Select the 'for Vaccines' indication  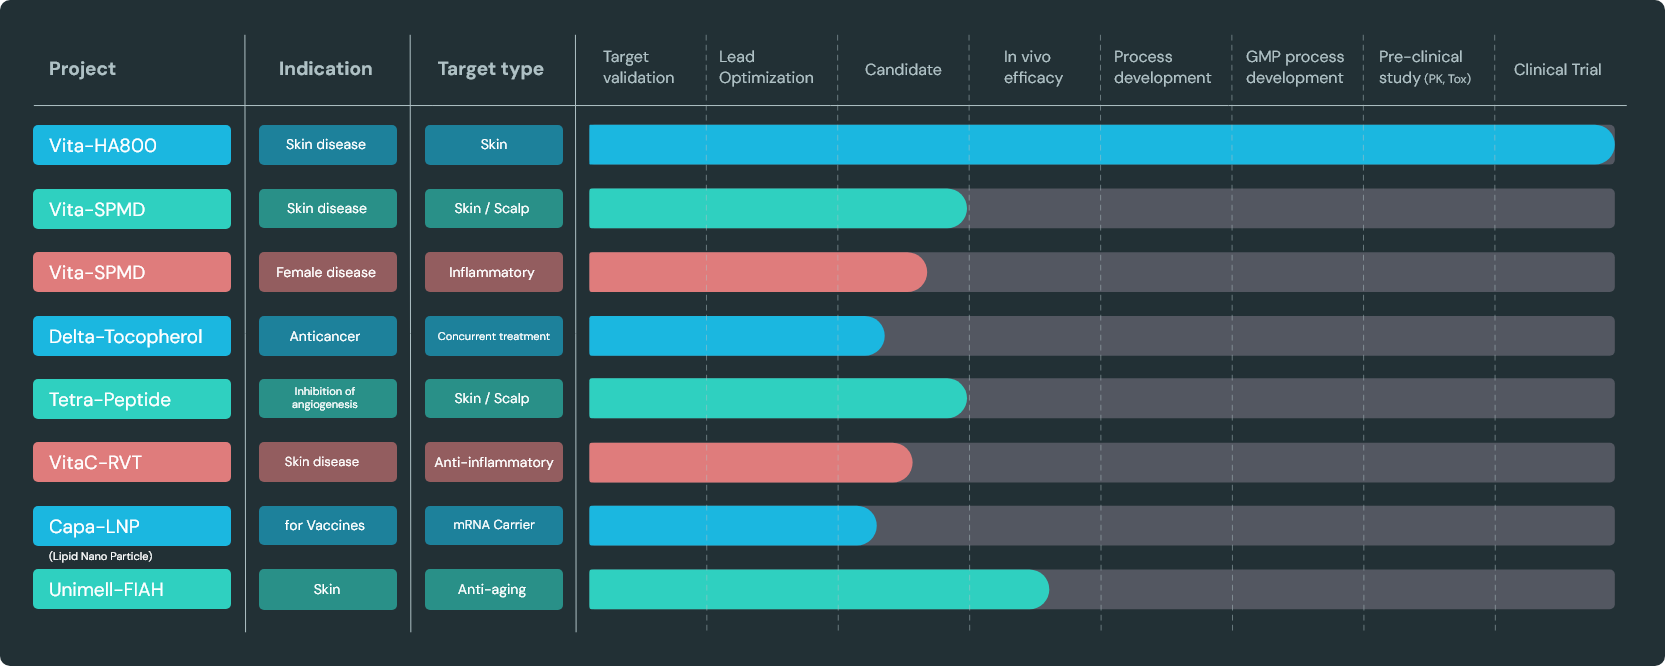click(x=327, y=525)
